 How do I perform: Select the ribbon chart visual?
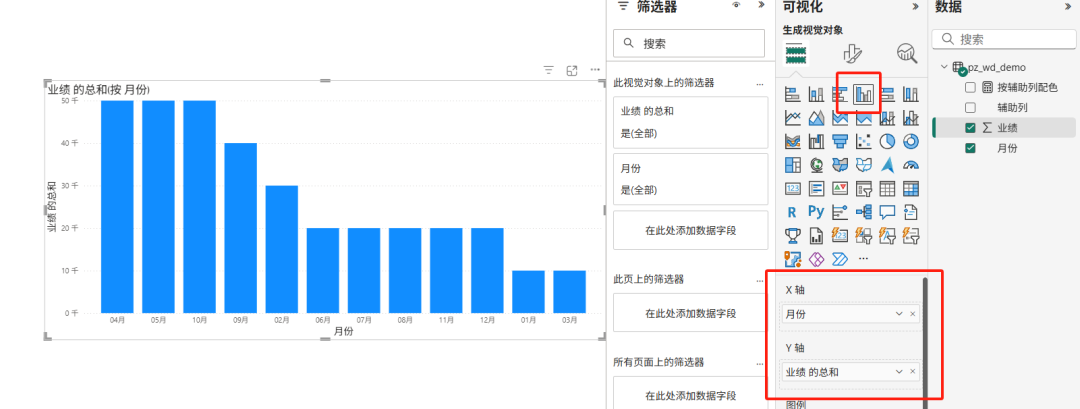tap(793, 142)
